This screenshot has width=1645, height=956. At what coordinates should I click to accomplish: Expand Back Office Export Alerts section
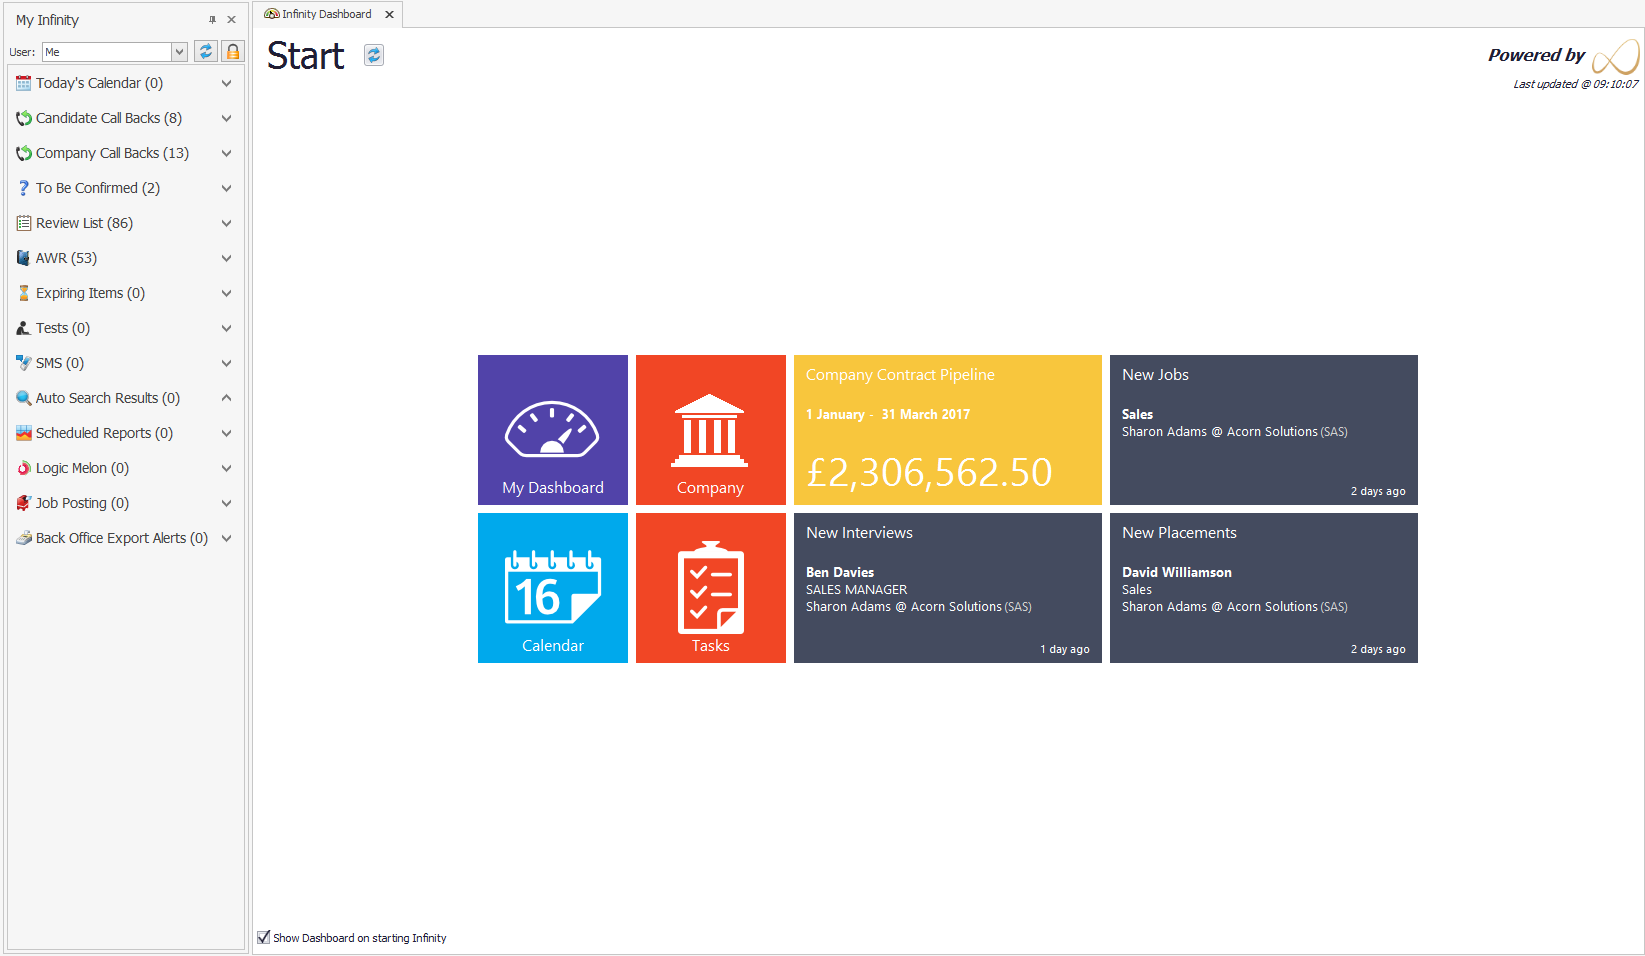point(227,538)
